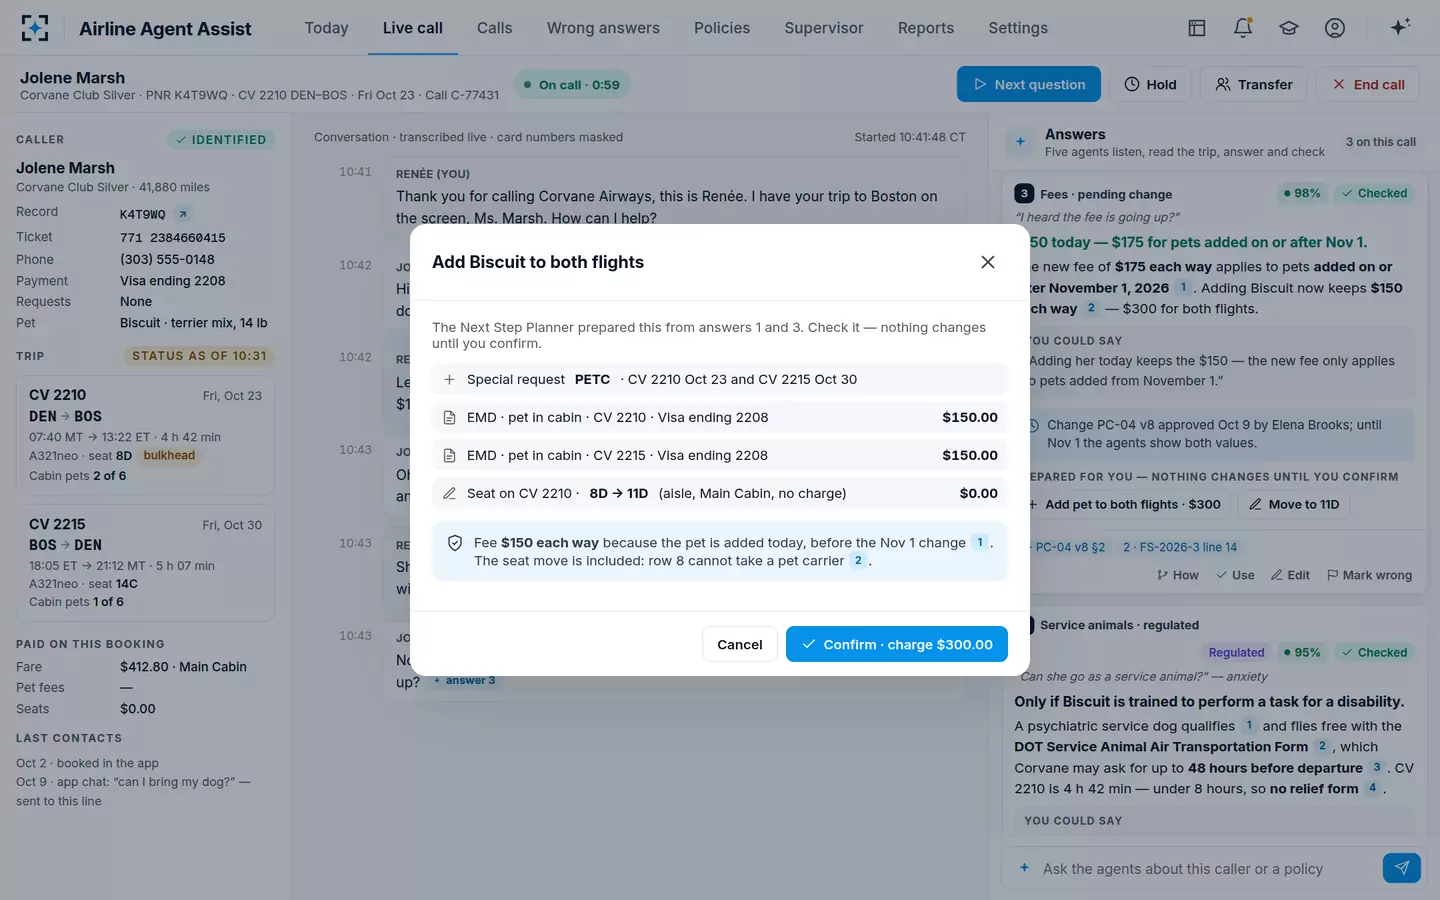Screen dimensions: 1440x900
Task: Click Edit on the Fees answer
Action: click(x=1290, y=575)
